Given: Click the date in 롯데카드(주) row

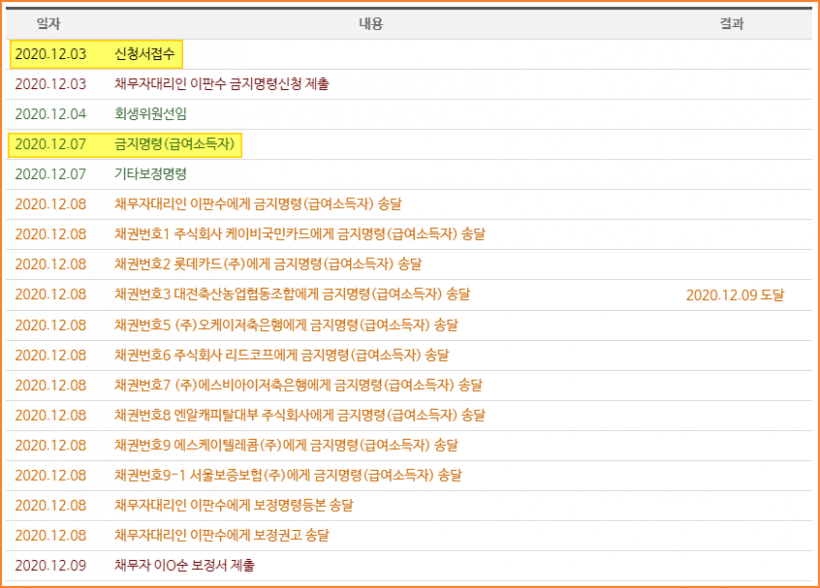Looking at the screenshot, I should pyautogui.click(x=50, y=264).
